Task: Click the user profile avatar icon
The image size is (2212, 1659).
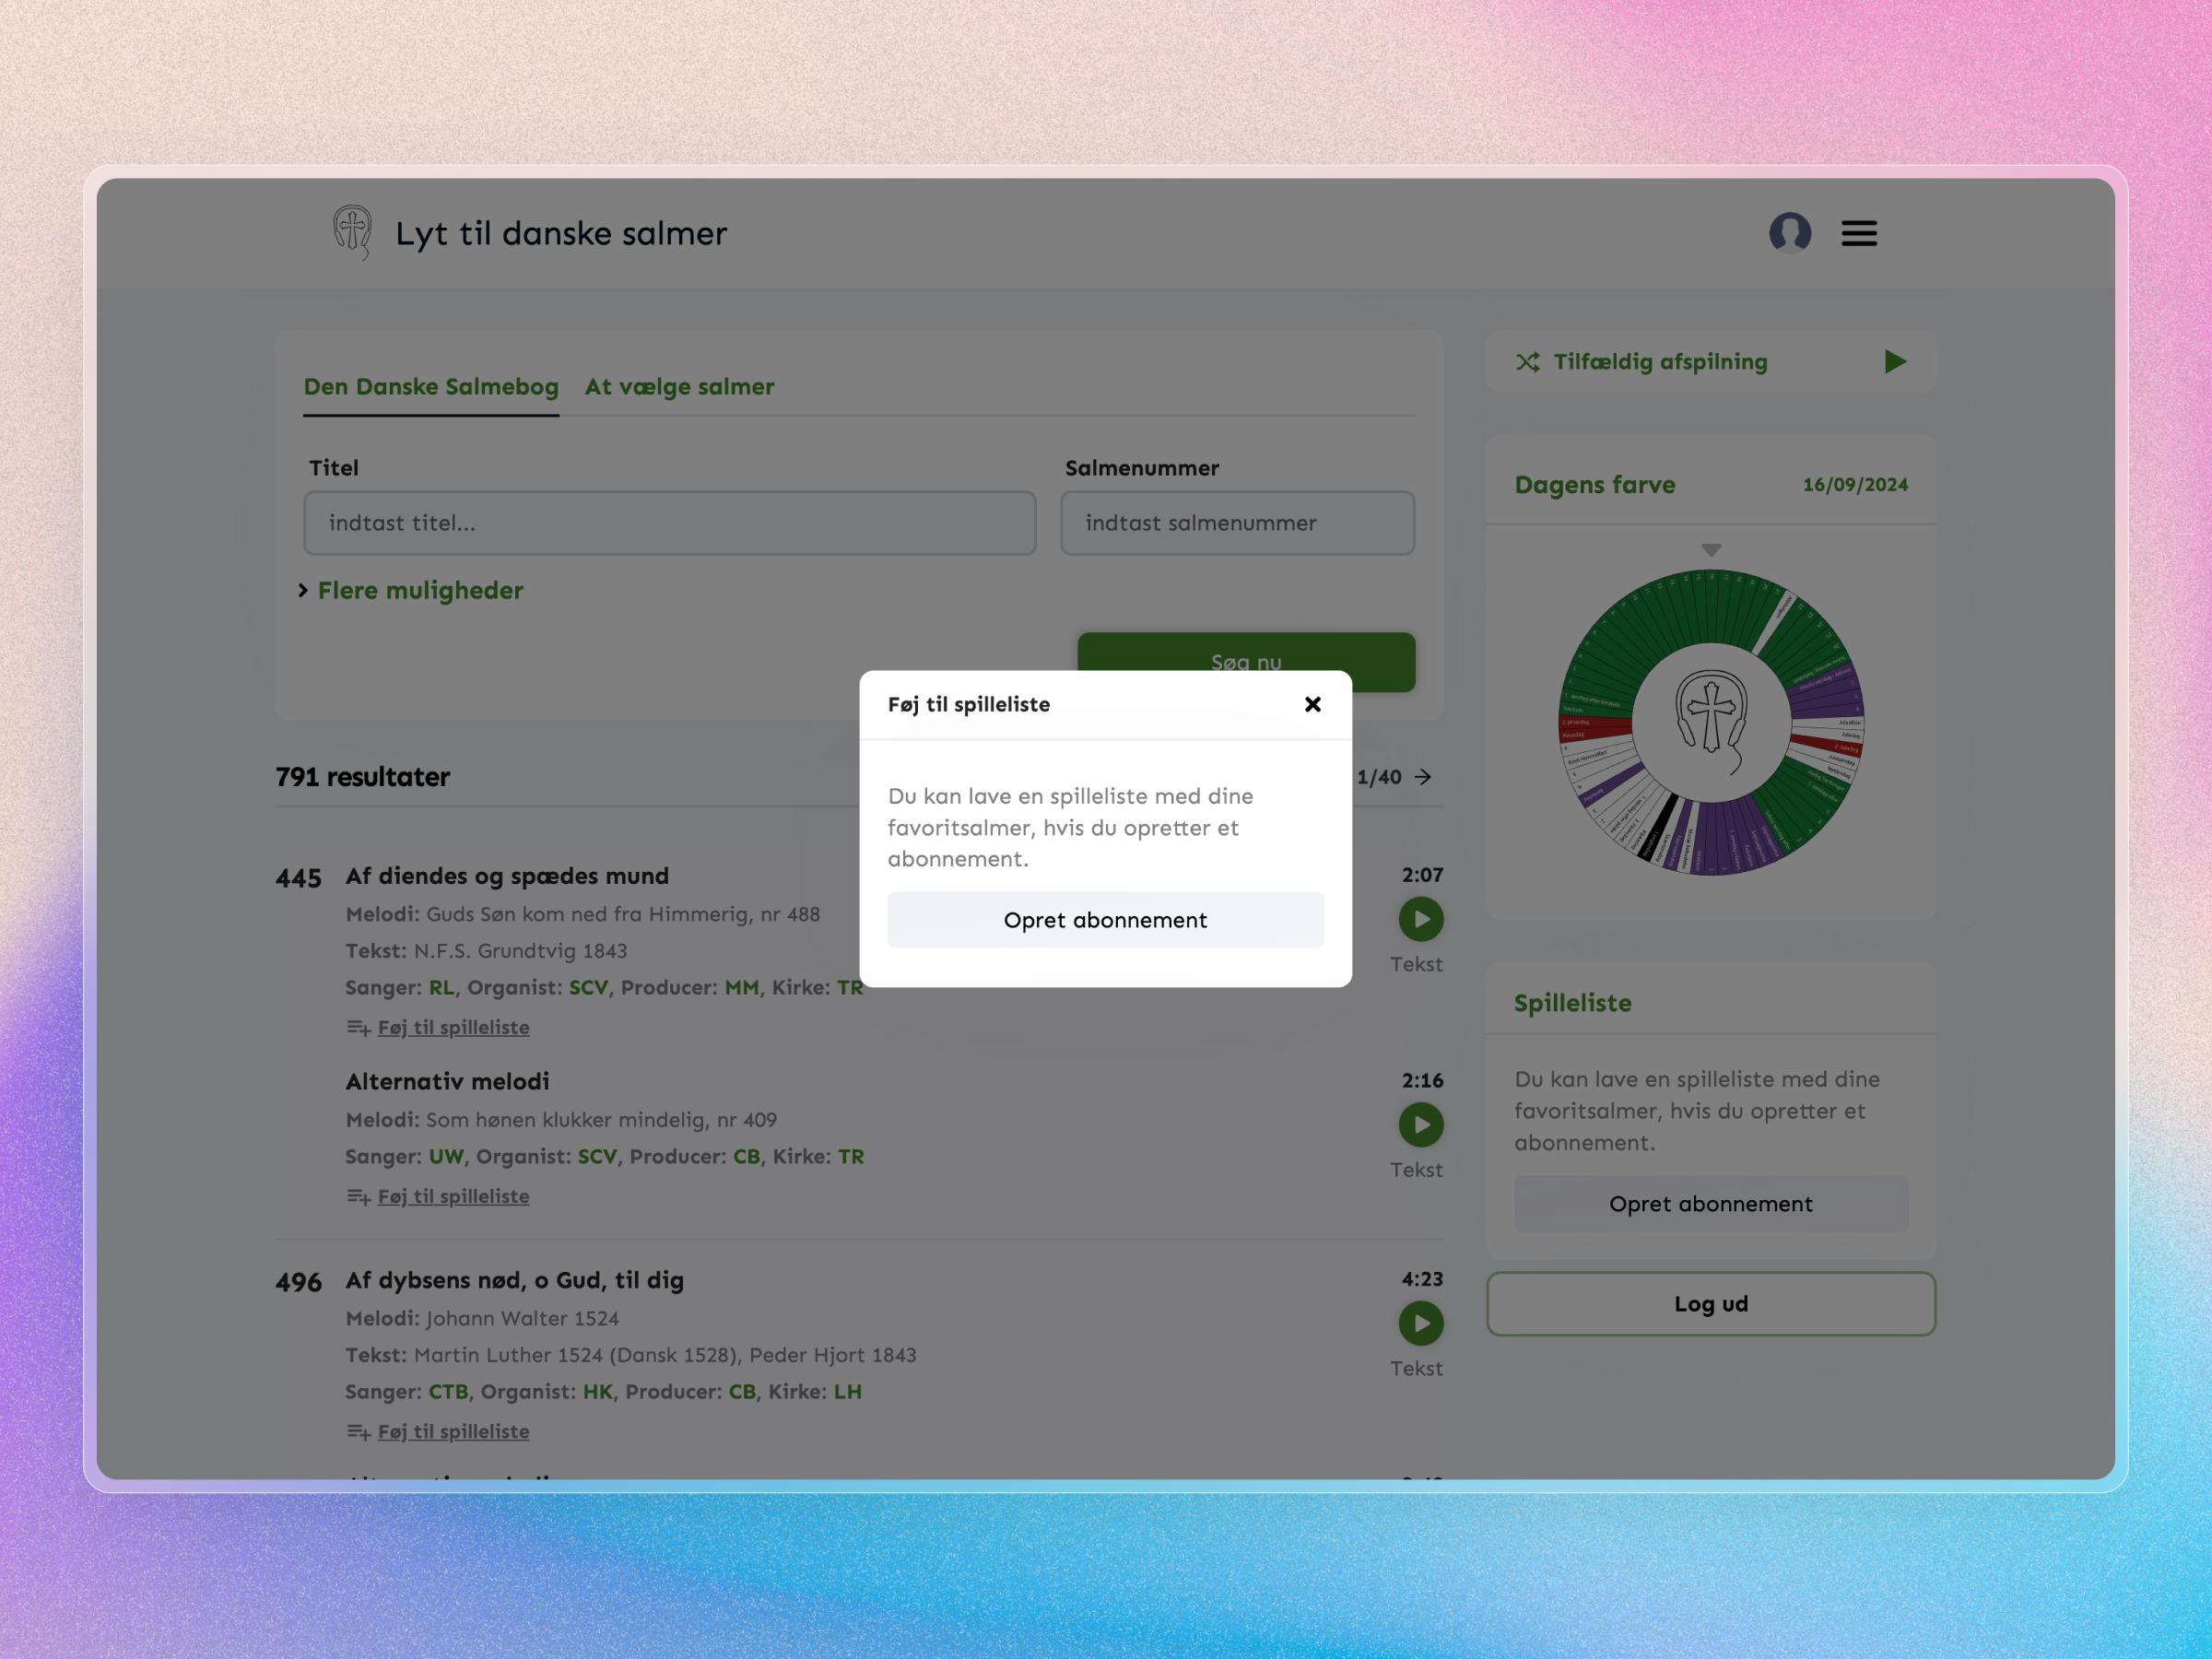Action: point(1791,233)
